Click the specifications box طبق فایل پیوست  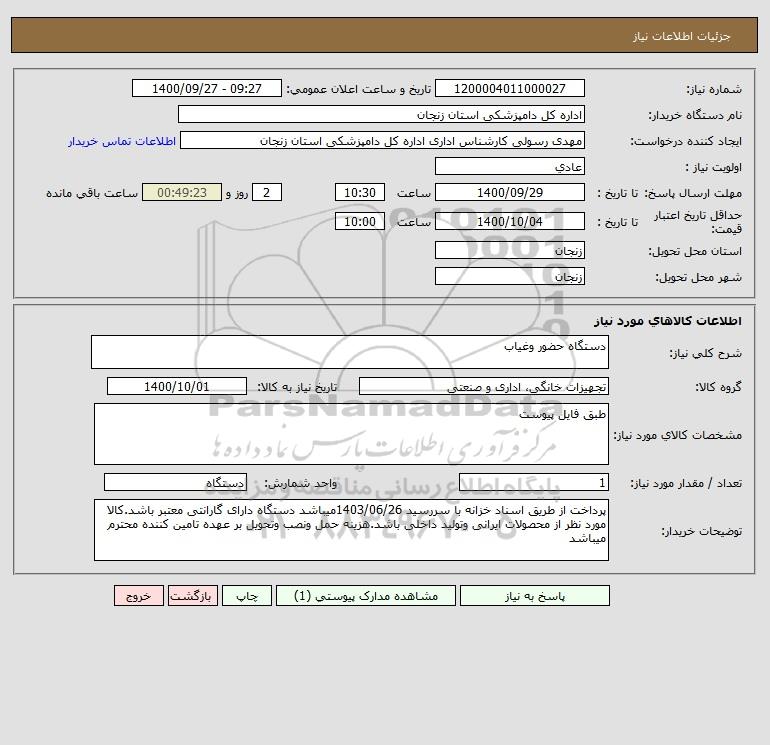point(351,434)
